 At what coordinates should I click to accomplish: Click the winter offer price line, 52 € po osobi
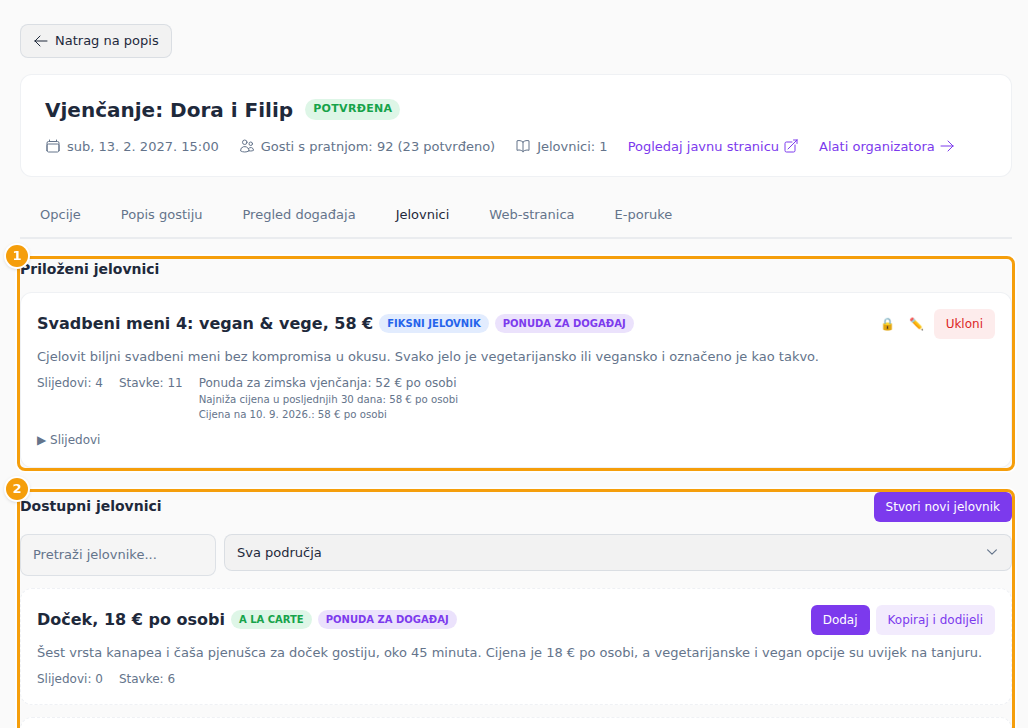coord(327,382)
